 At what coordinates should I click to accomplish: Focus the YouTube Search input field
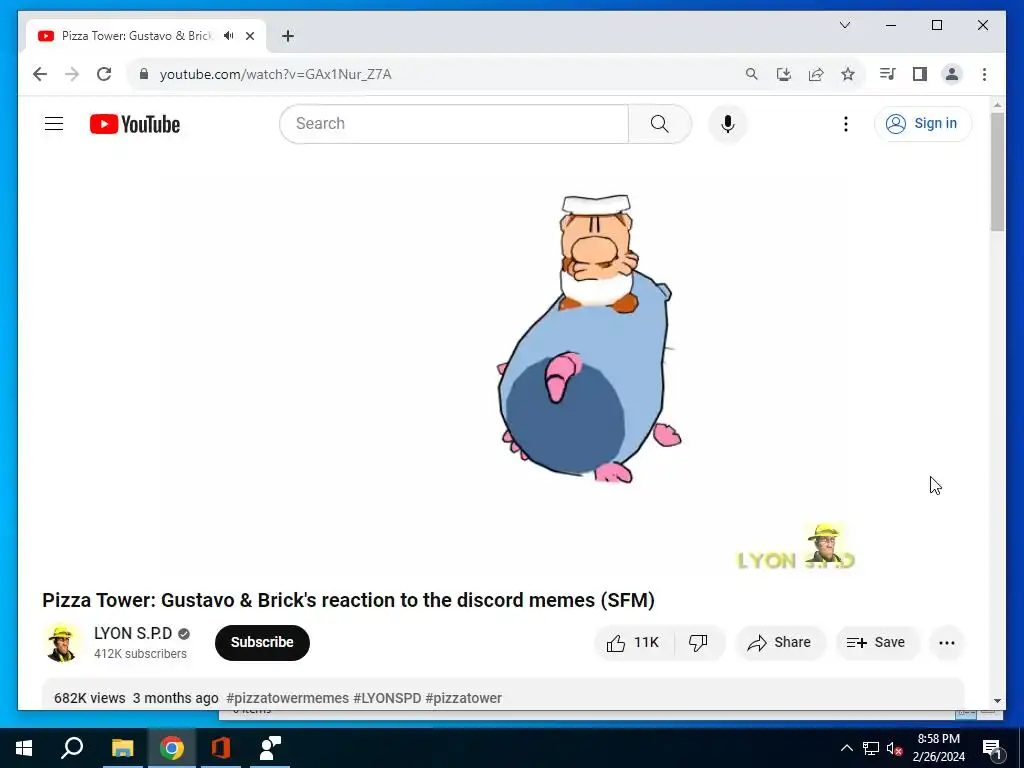[454, 123]
